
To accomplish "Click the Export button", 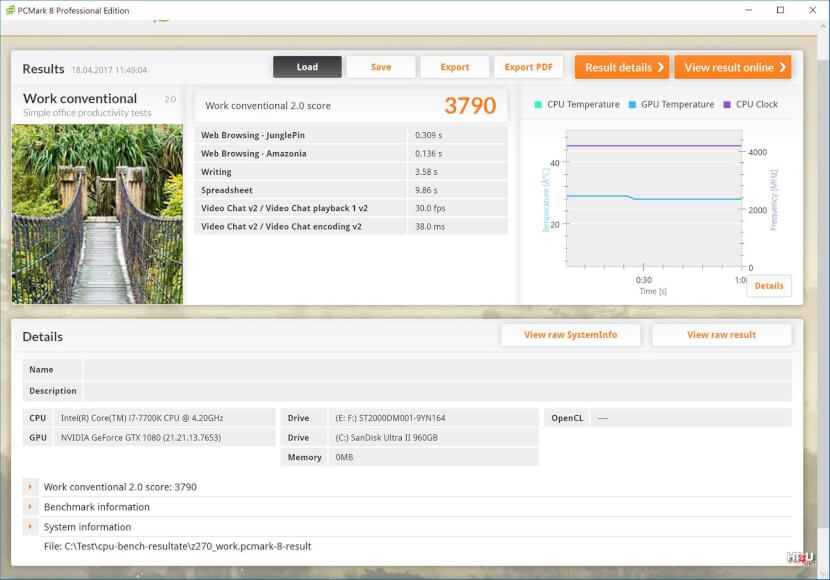I will tap(455, 67).
